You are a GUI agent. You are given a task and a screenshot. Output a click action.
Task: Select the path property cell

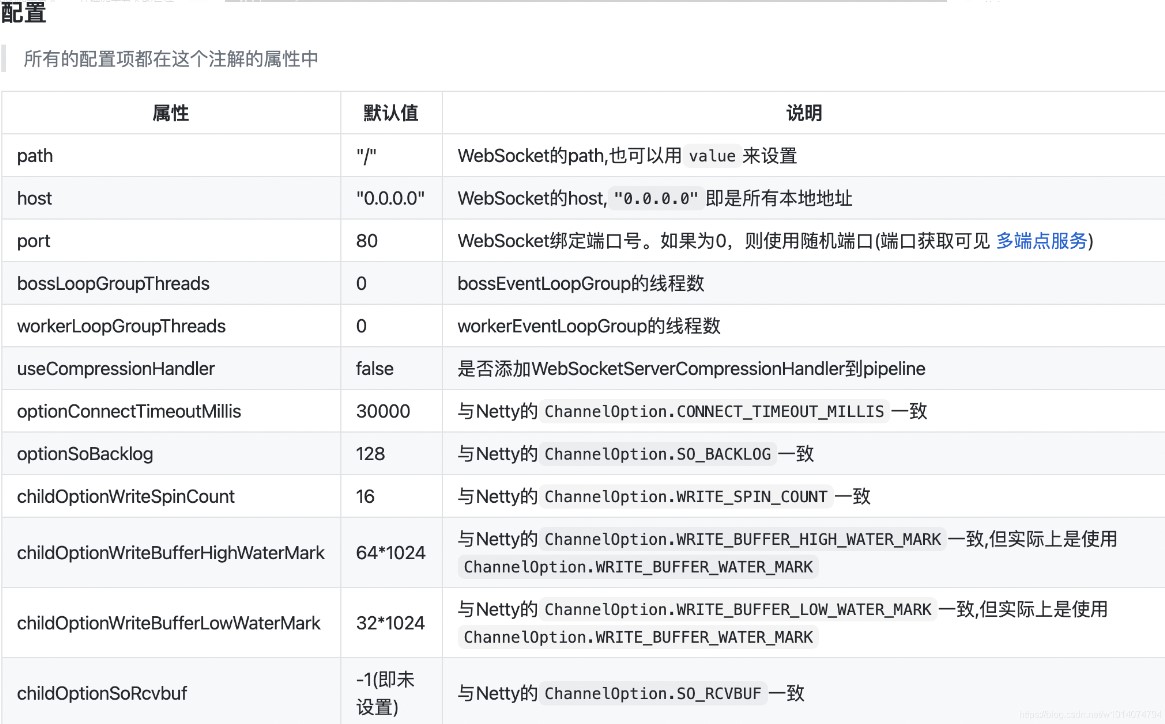[35, 156]
